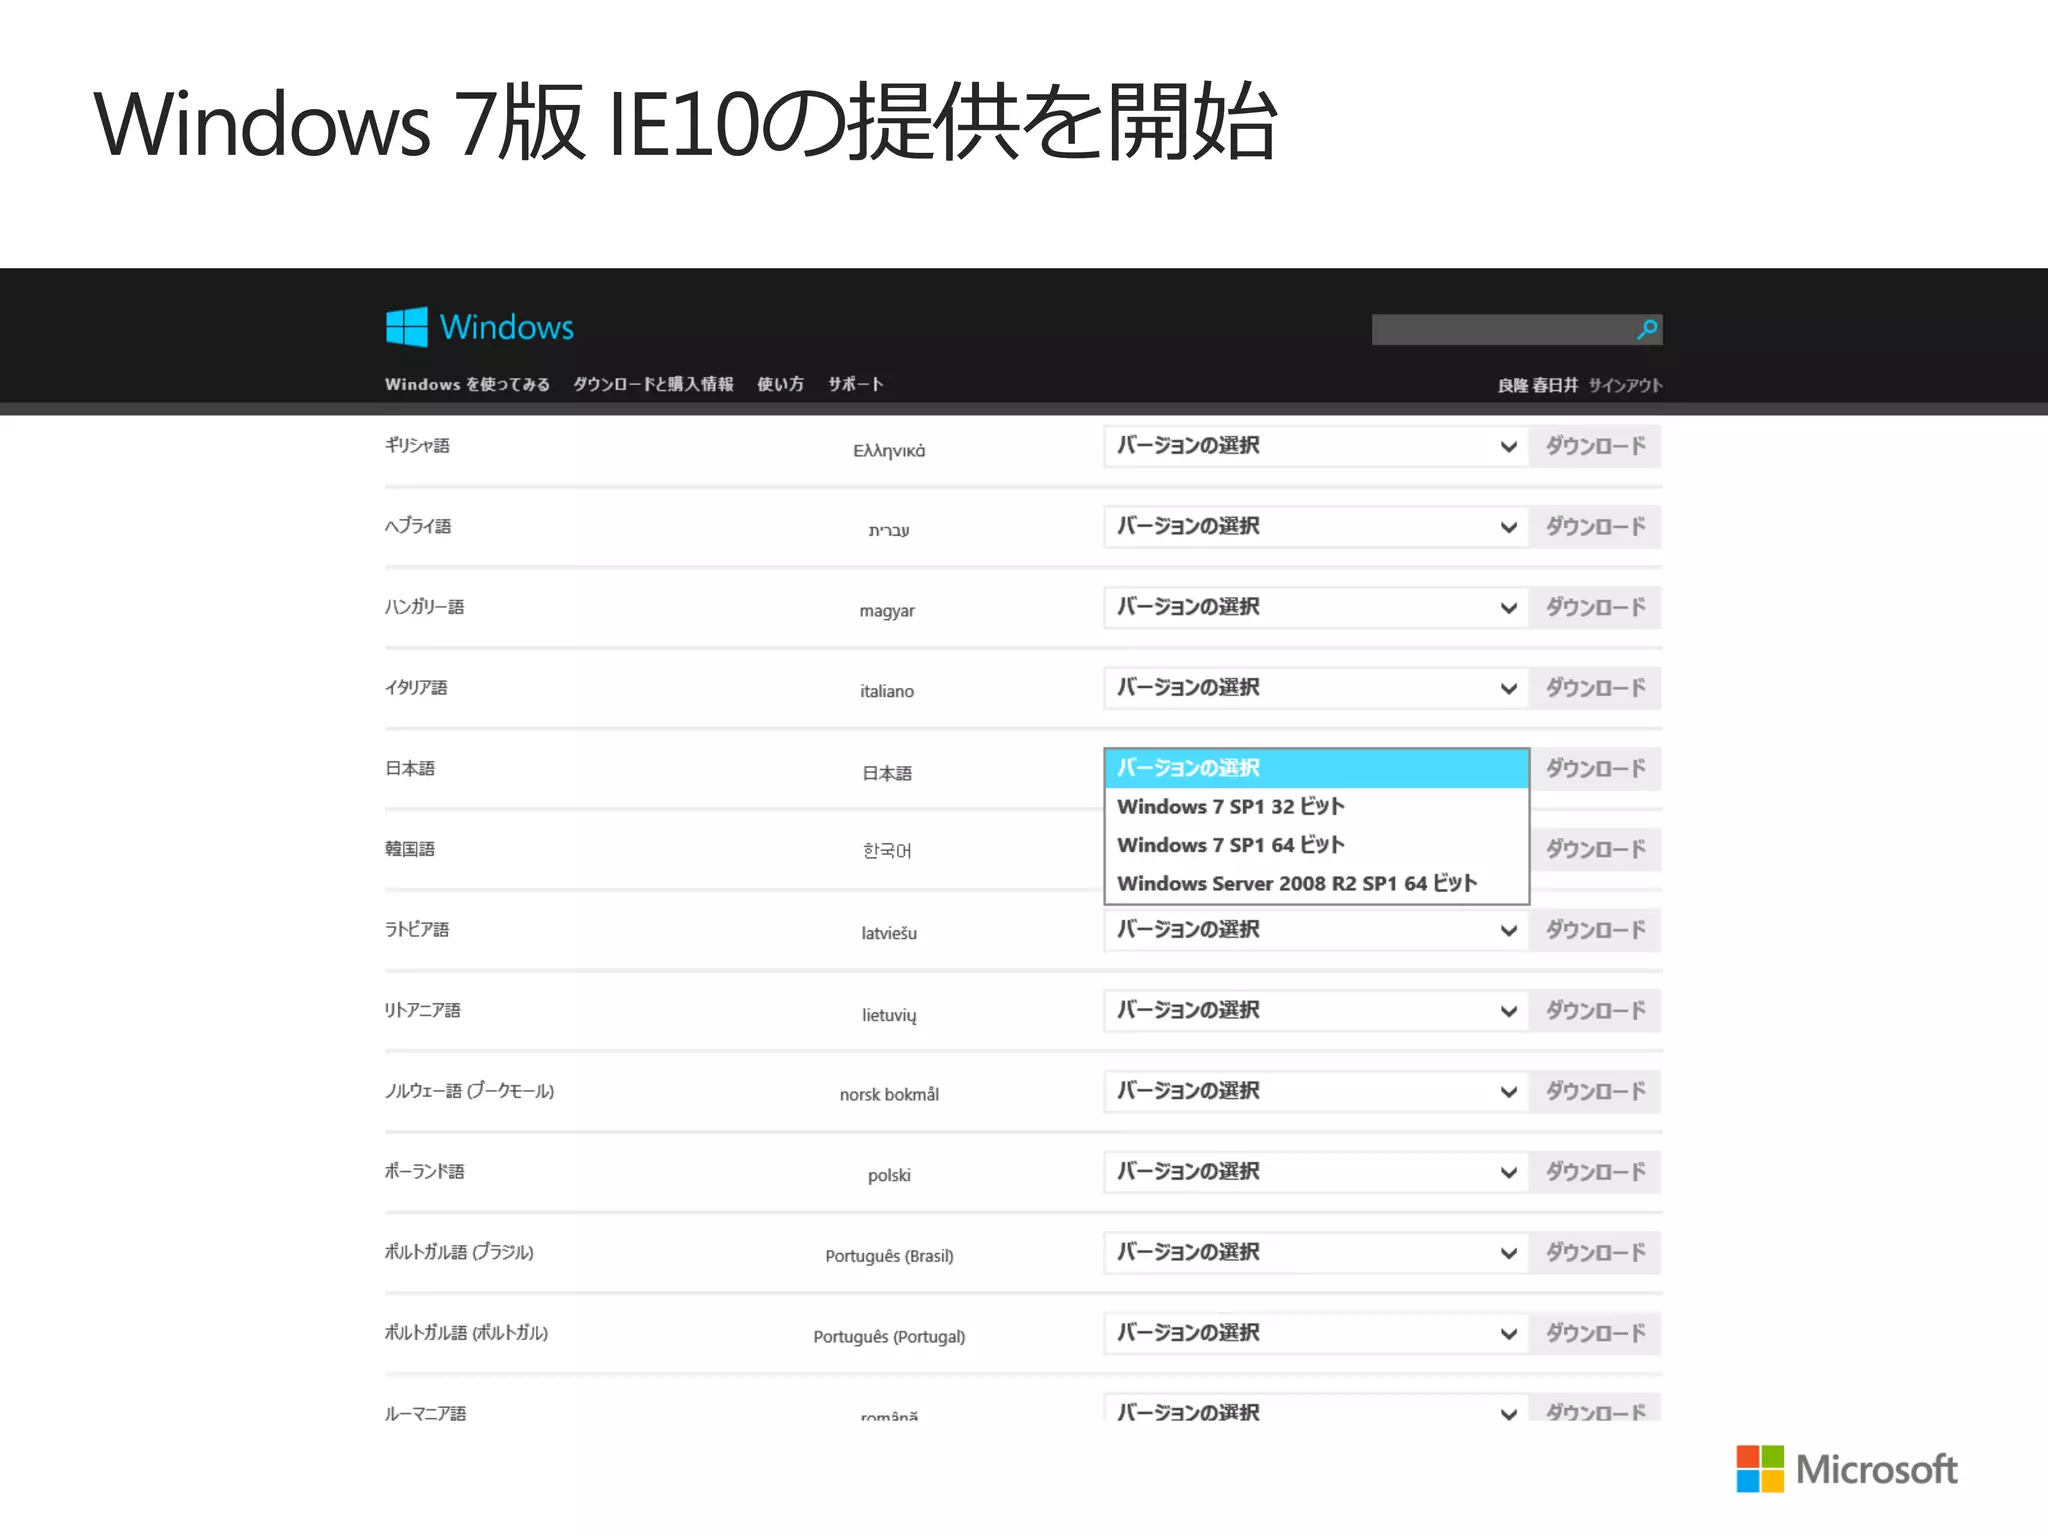Click the 'Português (Portugal)' native name

tap(889, 1337)
